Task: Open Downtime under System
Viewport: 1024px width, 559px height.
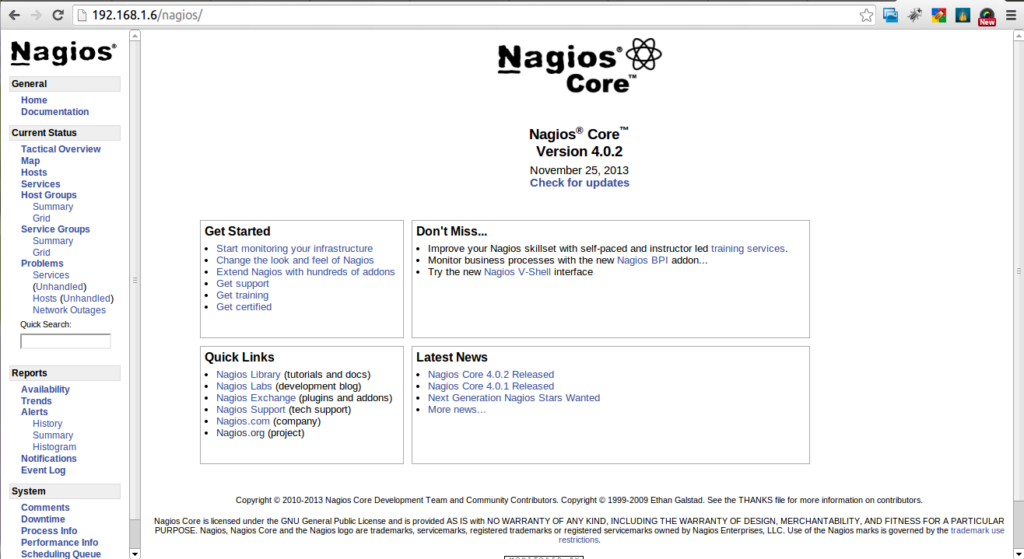Action: coord(43,519)
